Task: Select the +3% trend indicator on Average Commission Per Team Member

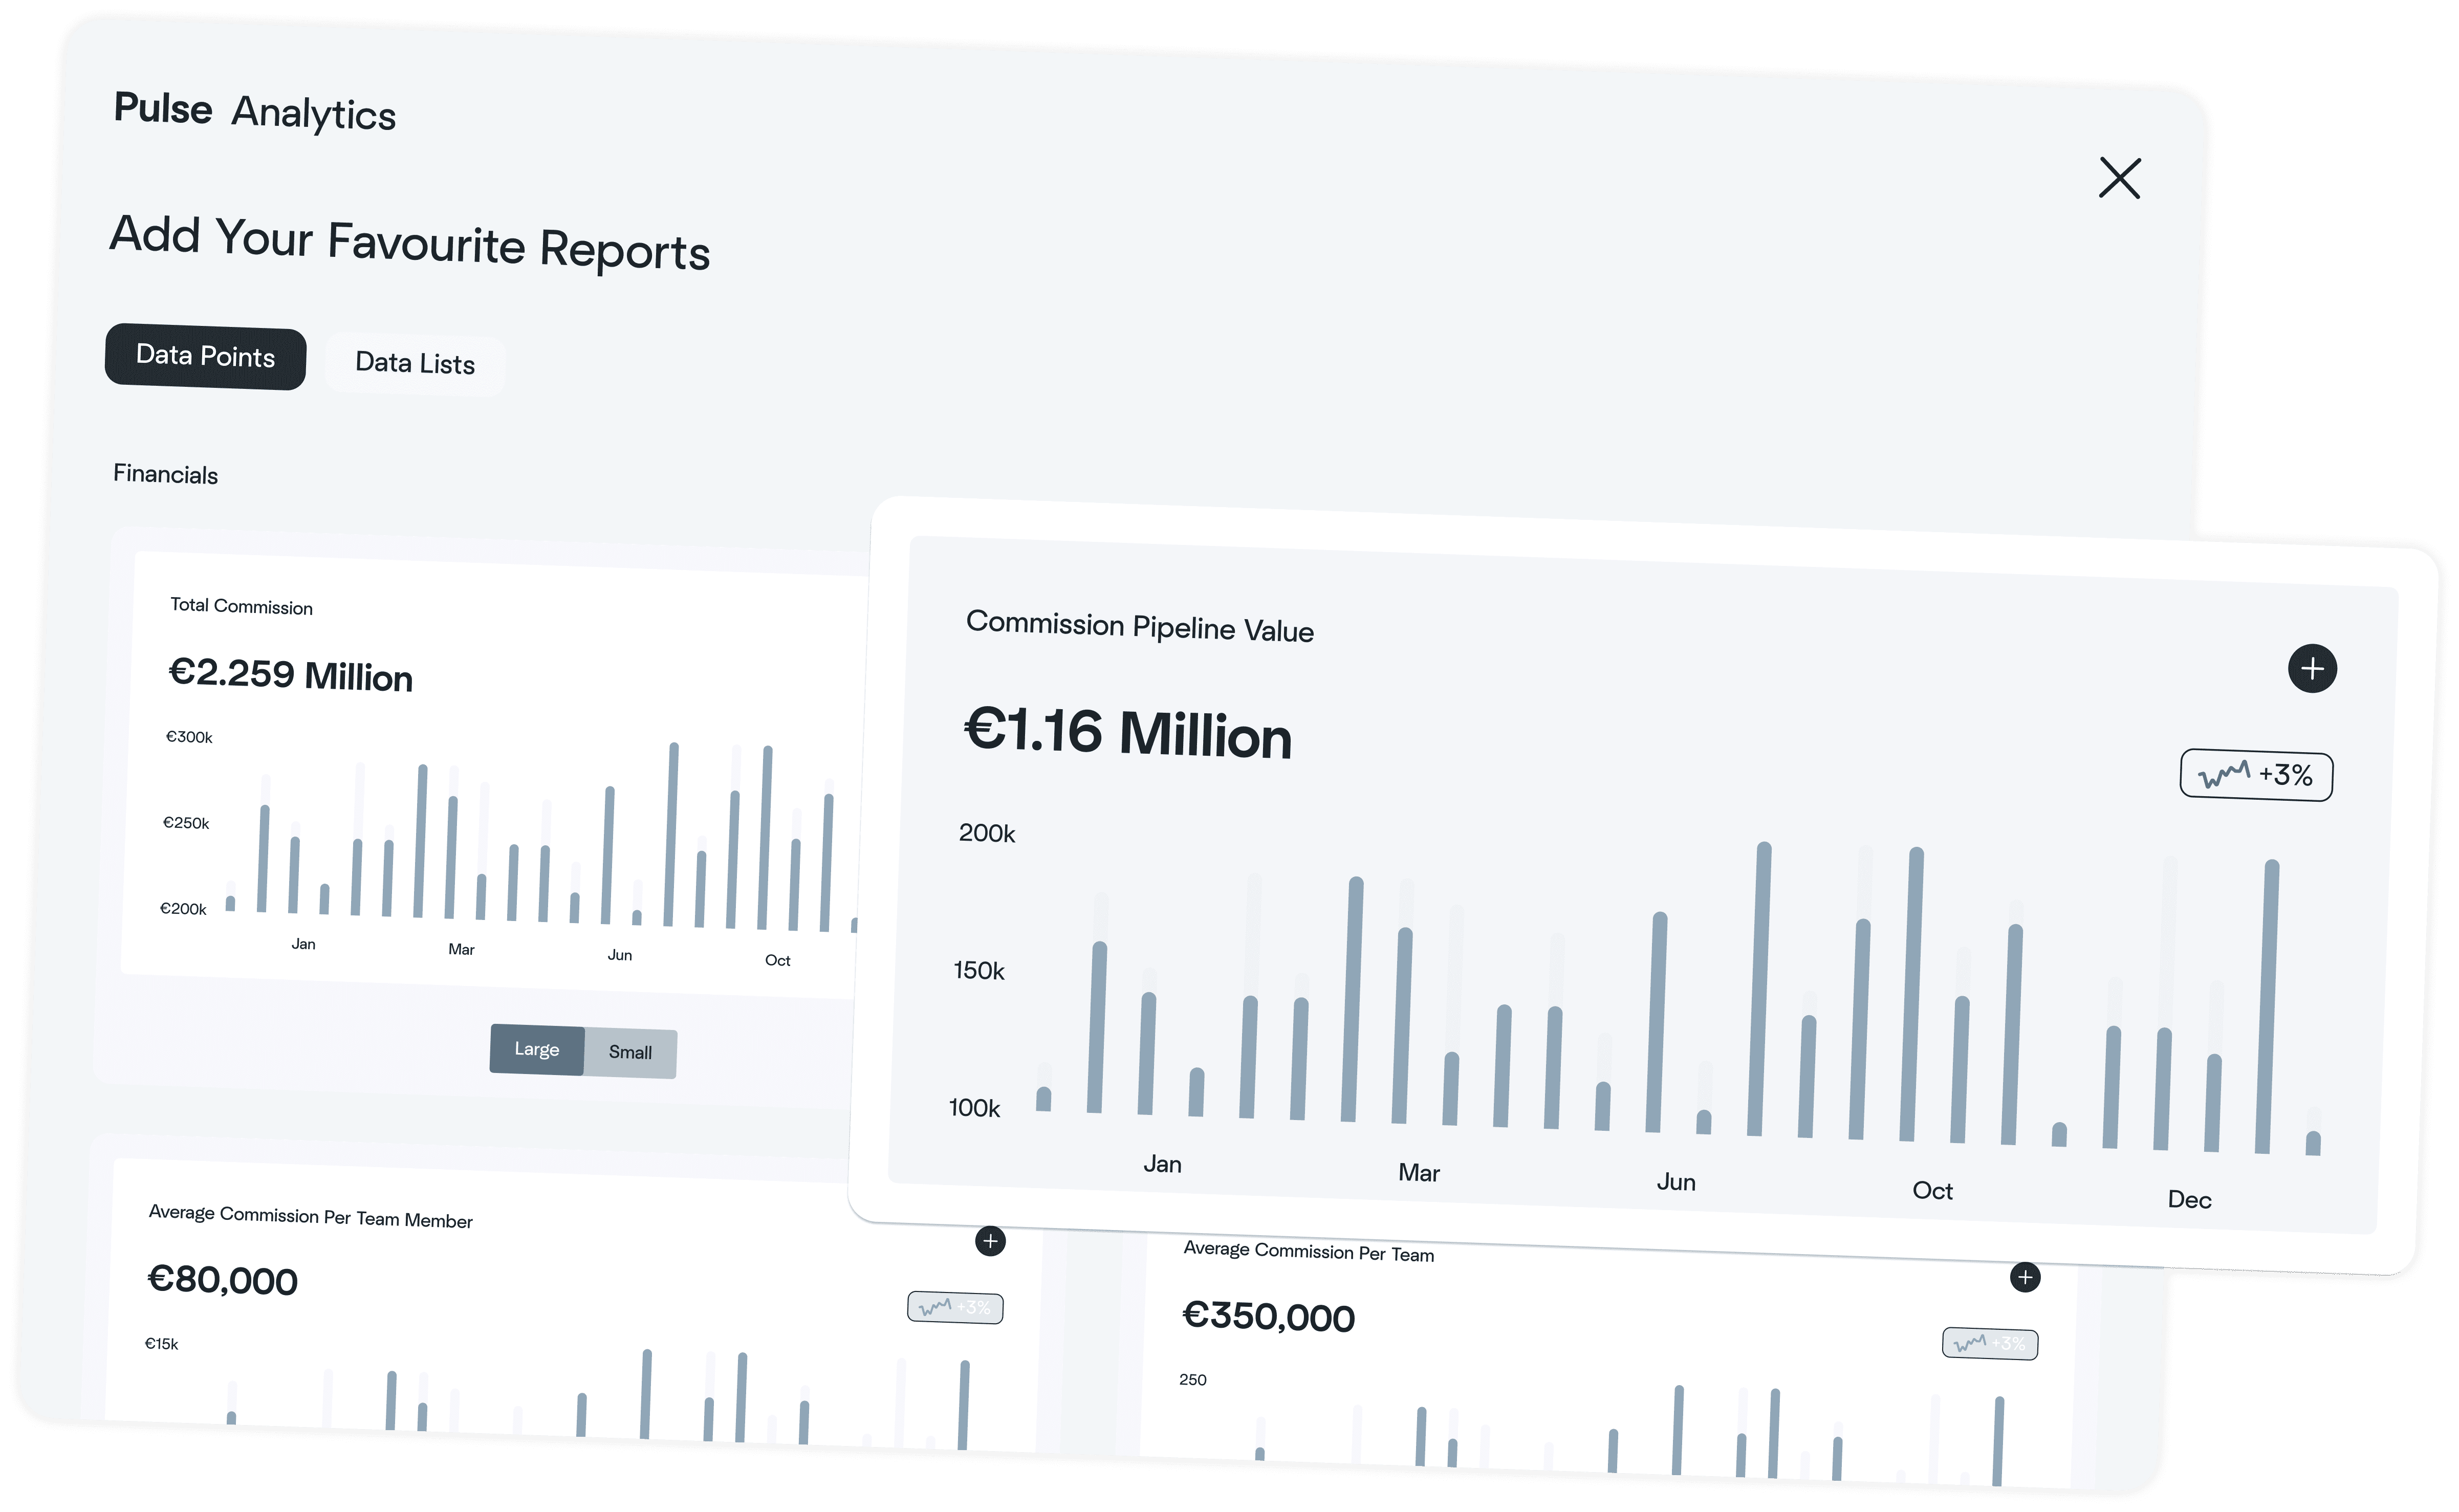Action: pos(955,1307)
